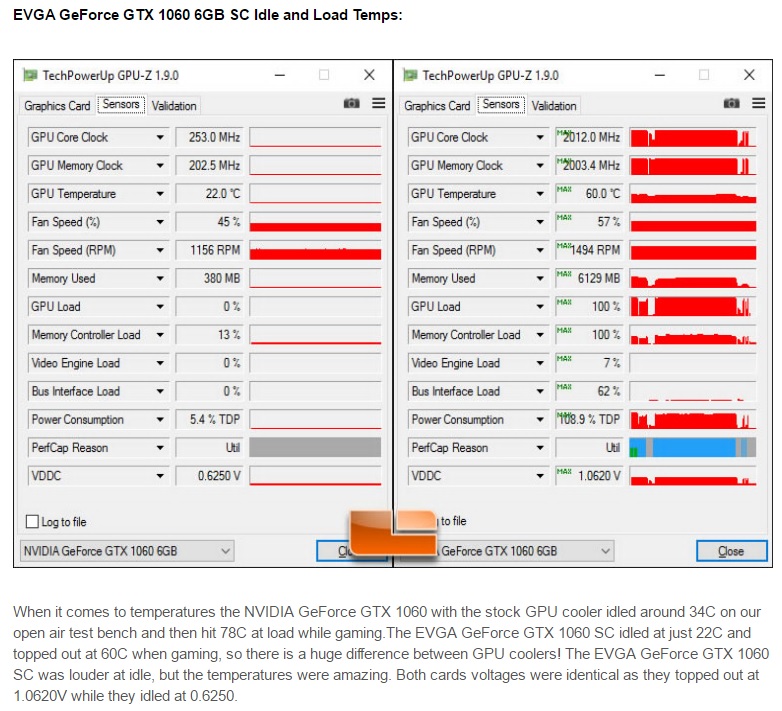
Task: Open GPU selector combo box in left window
Action: (127, 551)
